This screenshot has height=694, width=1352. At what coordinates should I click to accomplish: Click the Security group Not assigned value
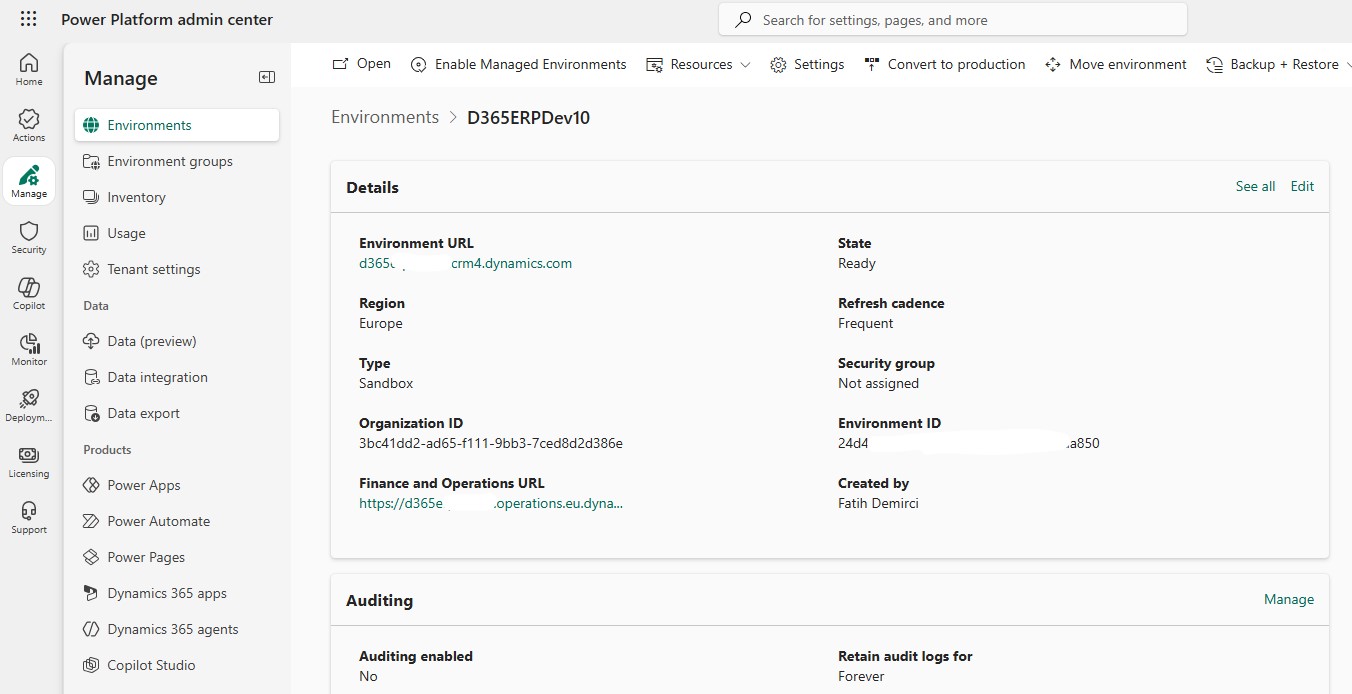coord(878,383)
